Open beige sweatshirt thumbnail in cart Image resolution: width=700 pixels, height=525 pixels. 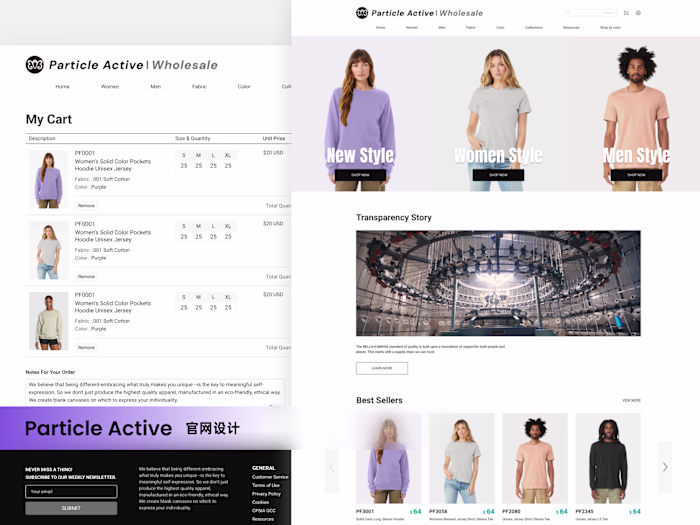48,321
